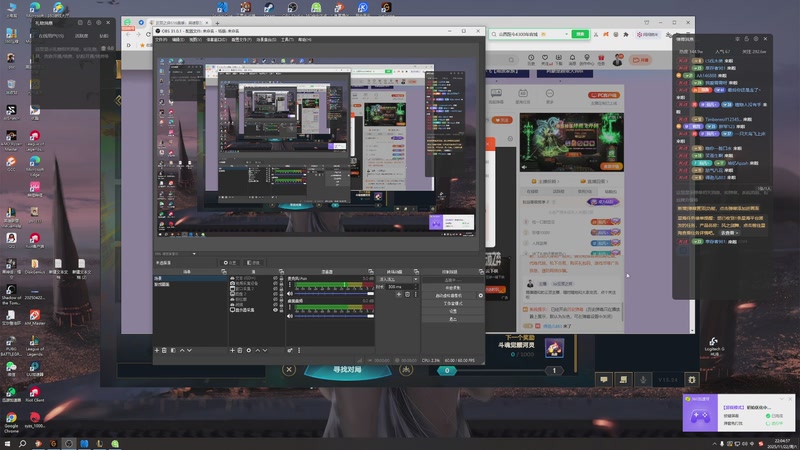Open the 帮助(H) menu in OBS
800x450 pixels.
(x=304, y=39)
